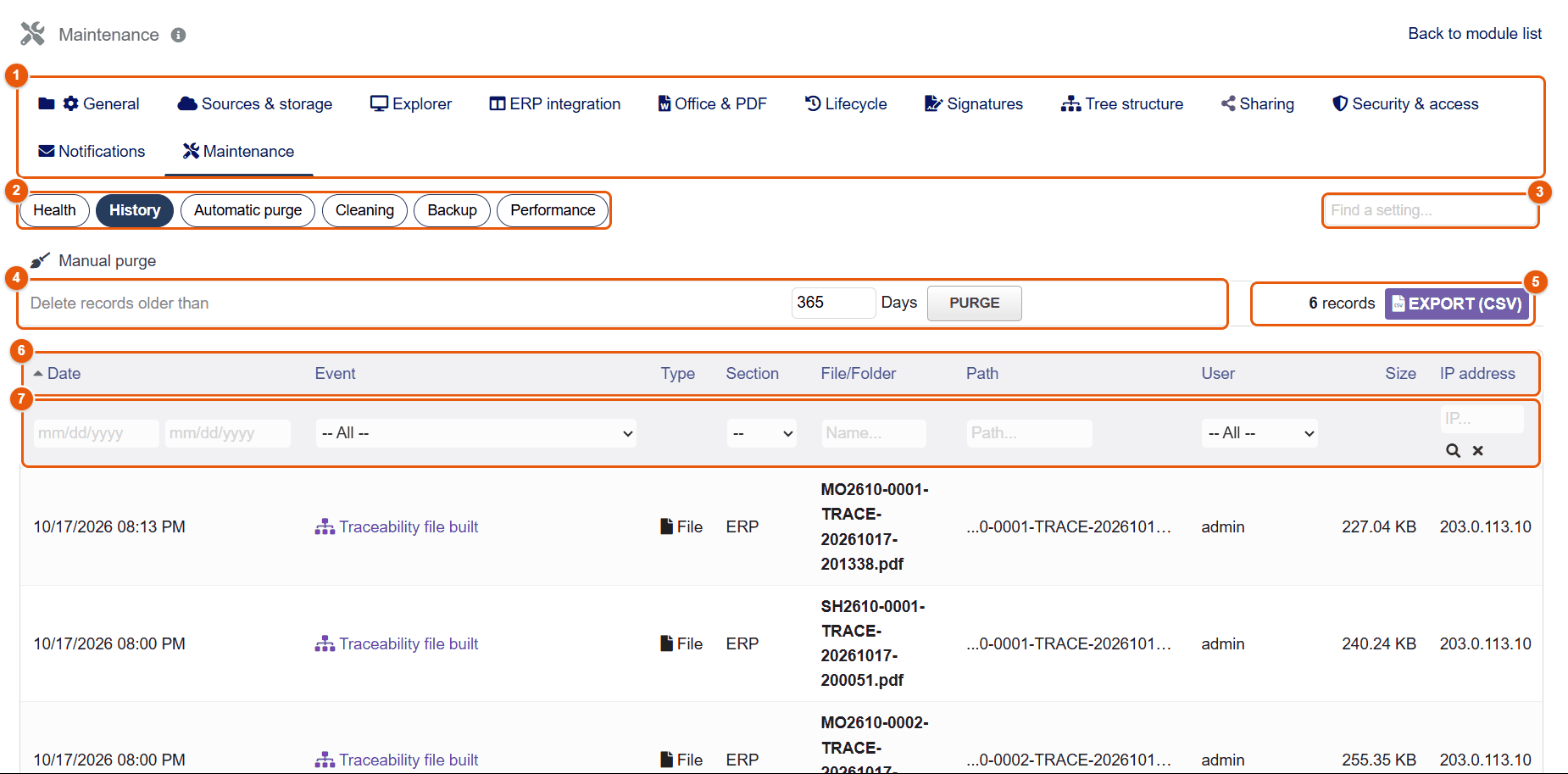Click the file icon in the 255.35 KB row

[x=666, y=760]
